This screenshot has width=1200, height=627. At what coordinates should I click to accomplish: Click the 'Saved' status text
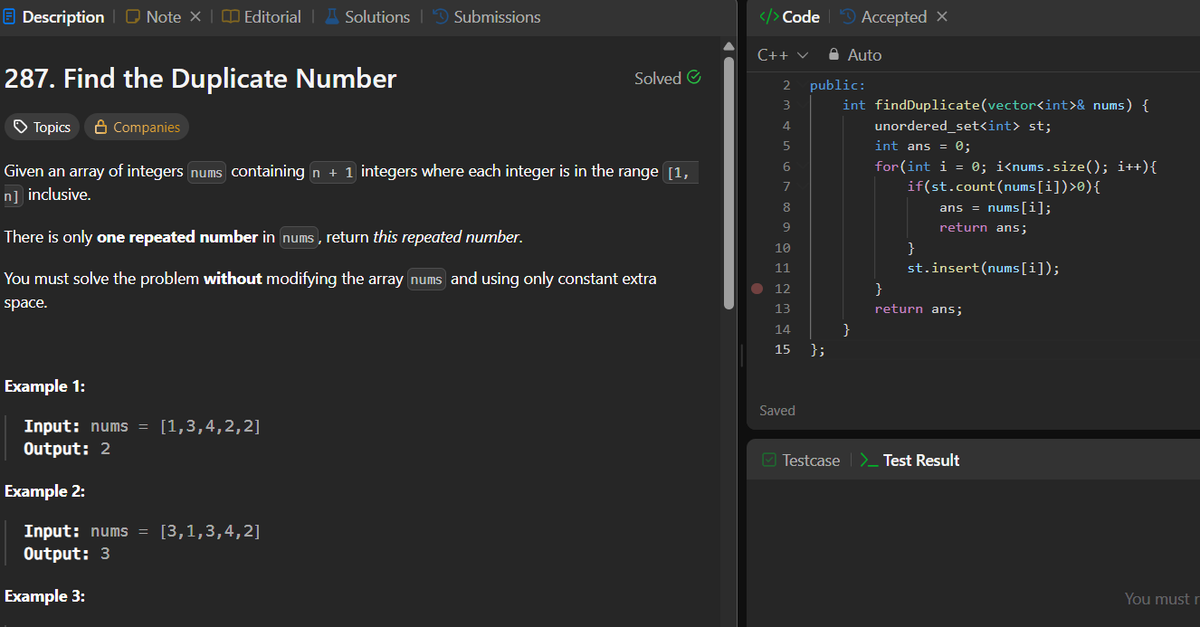[777, 410]
